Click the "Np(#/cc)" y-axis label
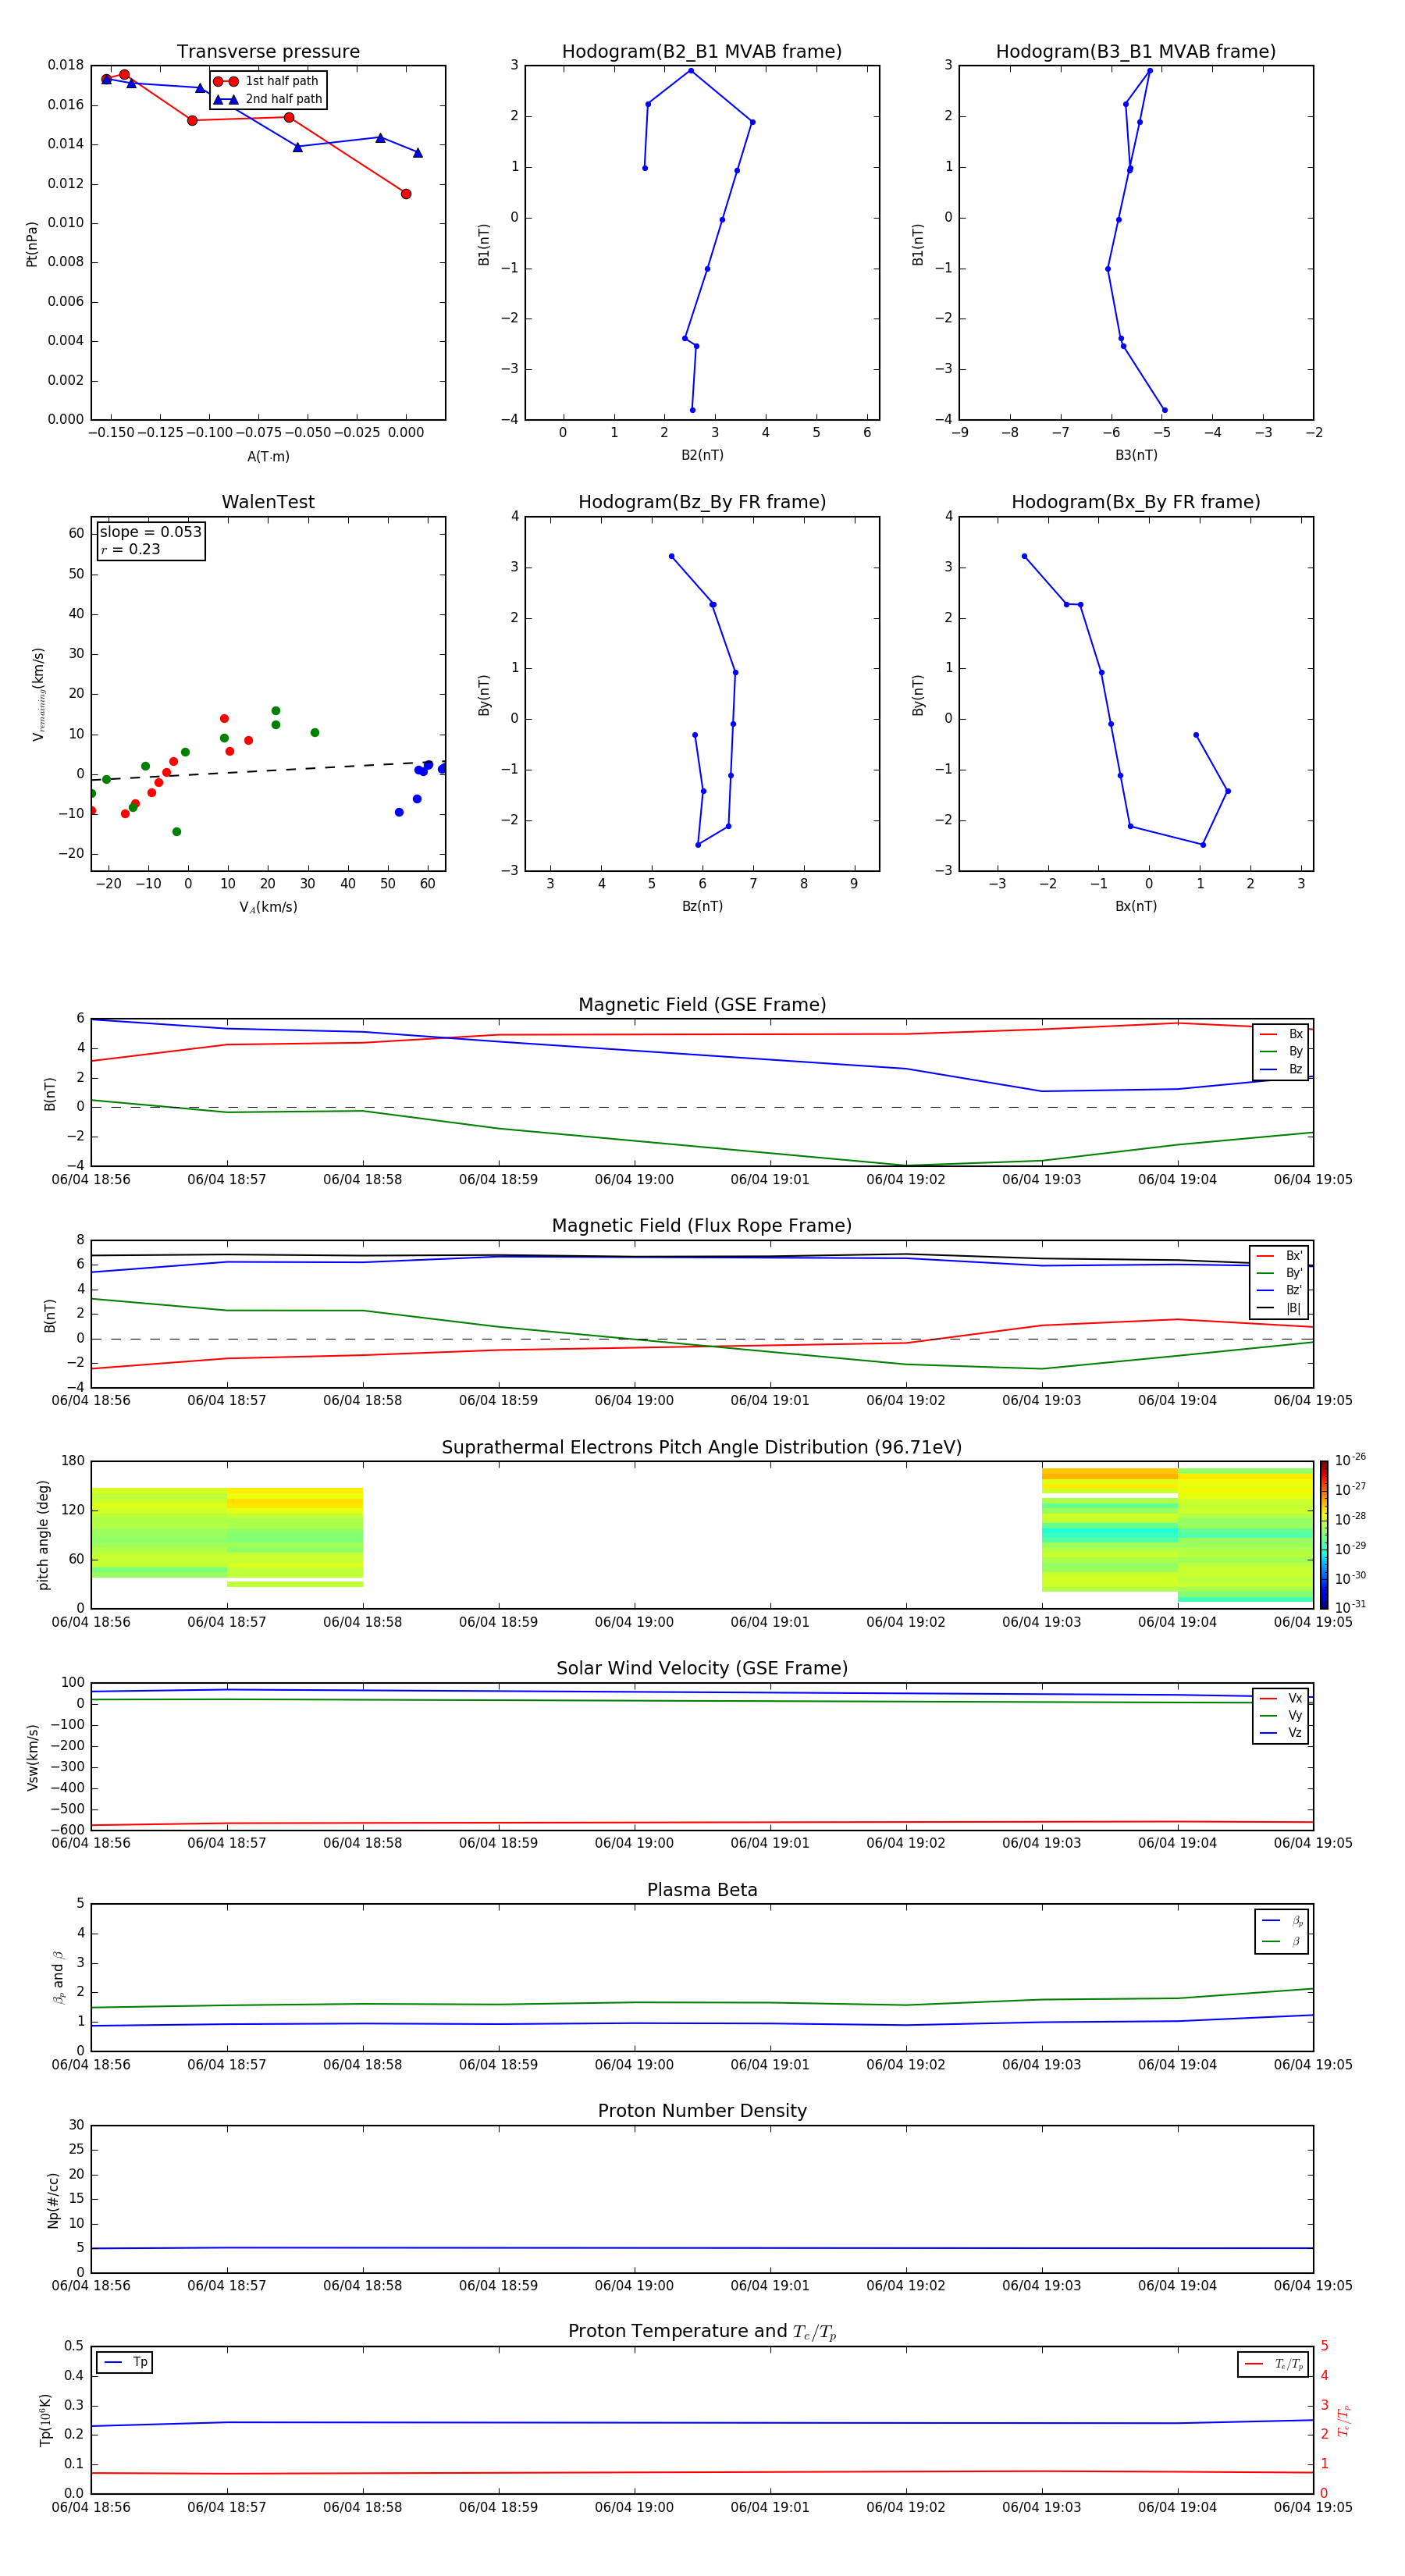This screenshot has width=1405, height=2576. 53,2200
